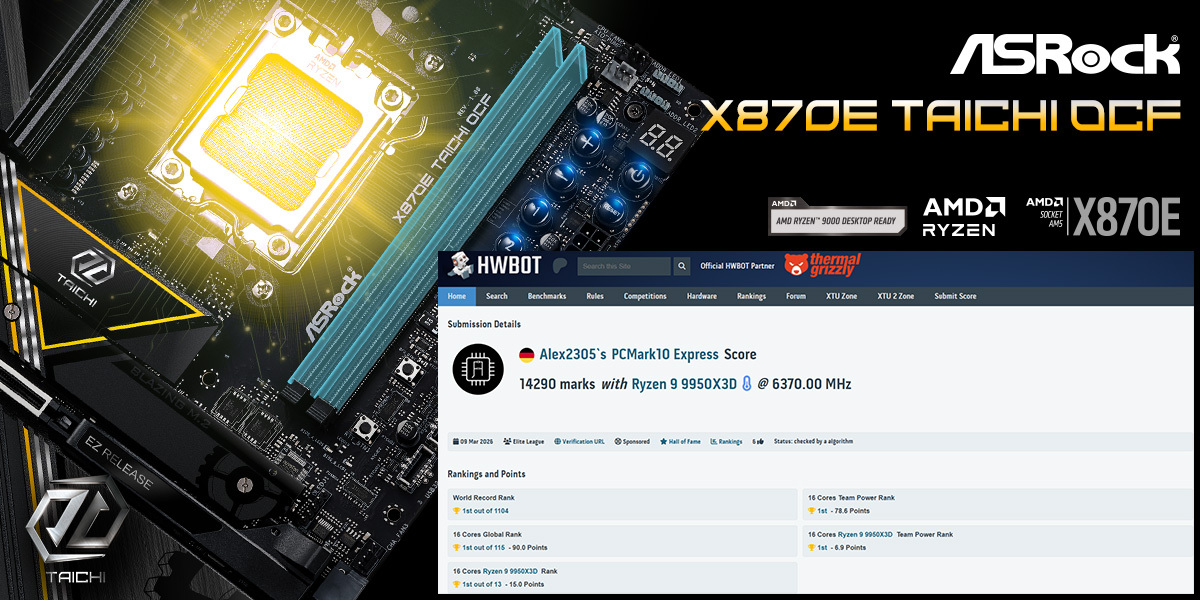Open the Verification URL link
The image size is (1200, 600).
(x=583, y=441)
